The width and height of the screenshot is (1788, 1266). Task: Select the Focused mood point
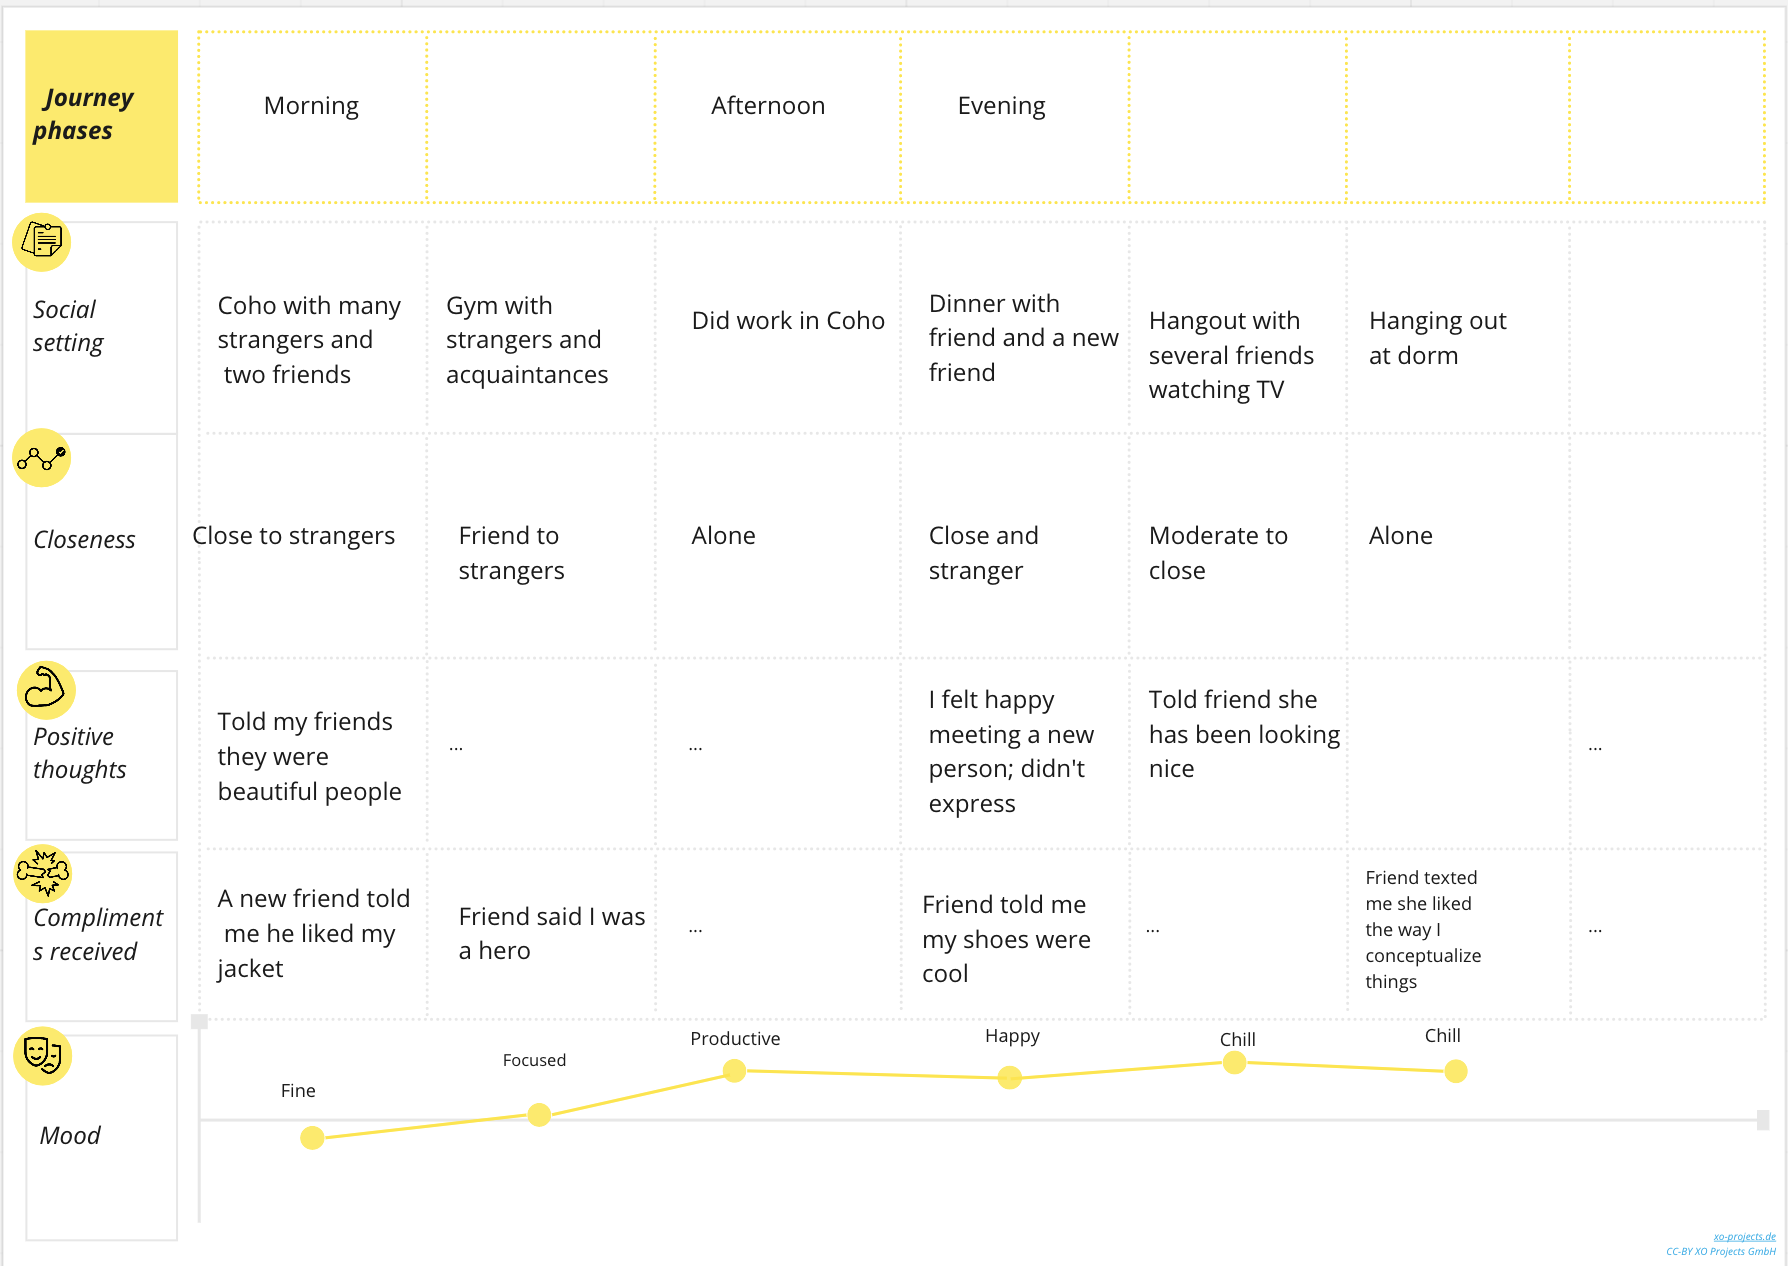(x=539, y=1114)
